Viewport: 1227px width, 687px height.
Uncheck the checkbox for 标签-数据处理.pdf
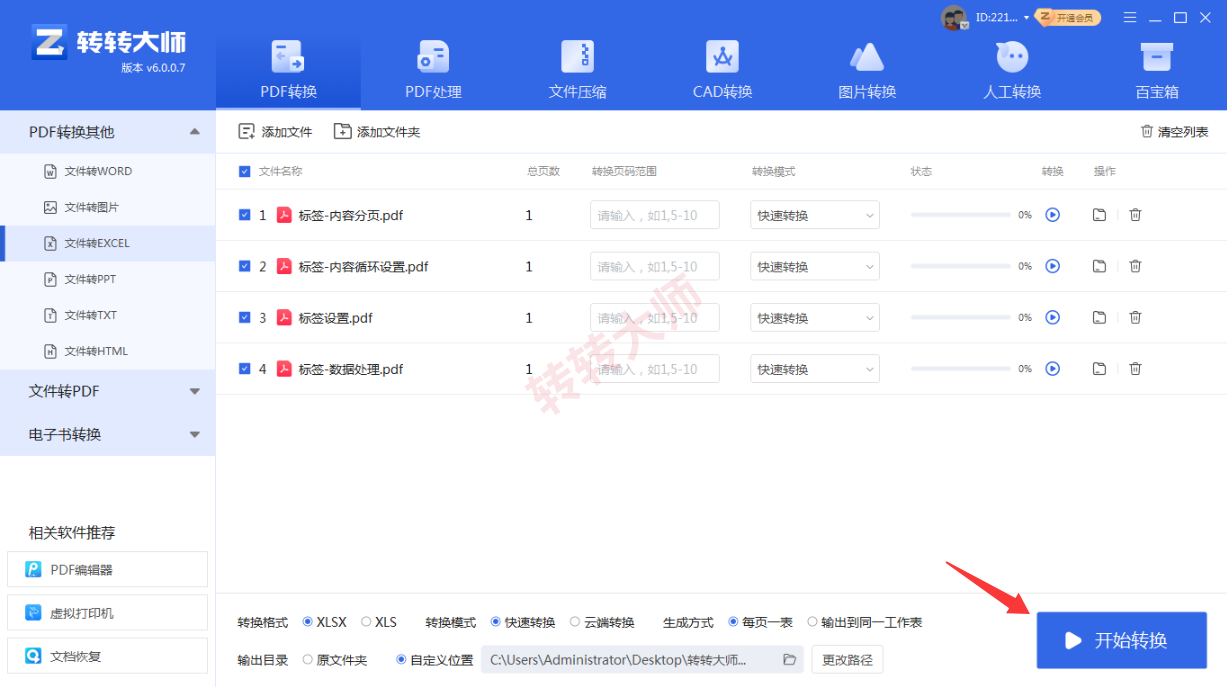click(x=245, y=368)
